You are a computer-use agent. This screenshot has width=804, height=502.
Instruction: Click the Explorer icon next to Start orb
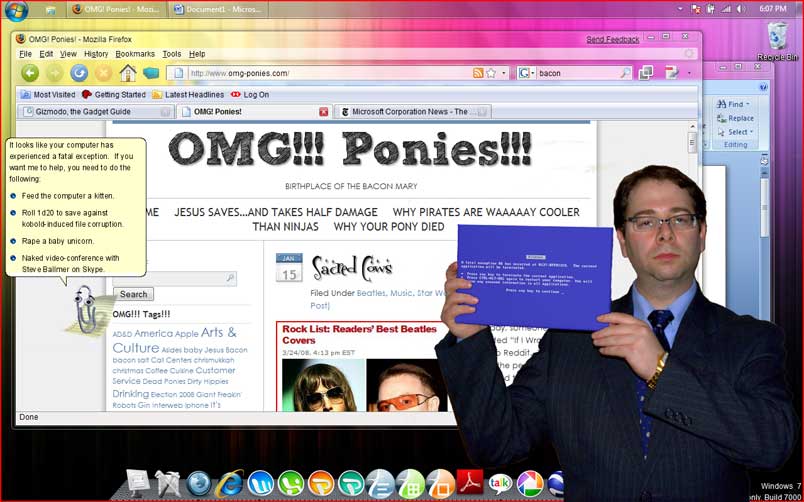click(50, 10)
